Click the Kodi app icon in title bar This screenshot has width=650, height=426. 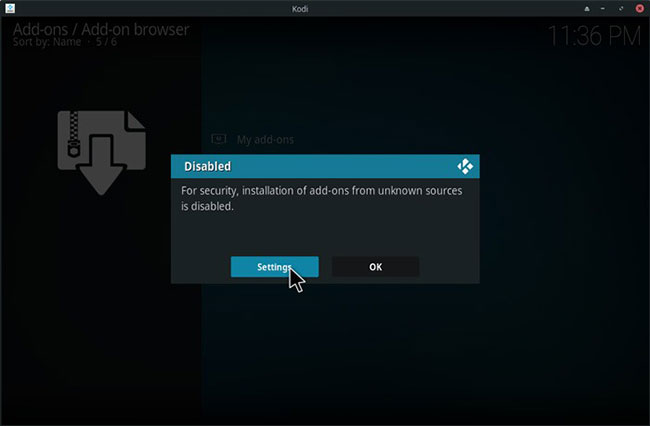tap(10, 8)
